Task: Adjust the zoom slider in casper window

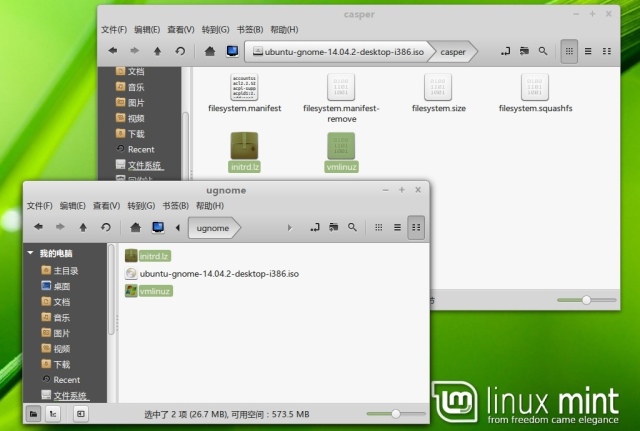Action: coord(587,300)
